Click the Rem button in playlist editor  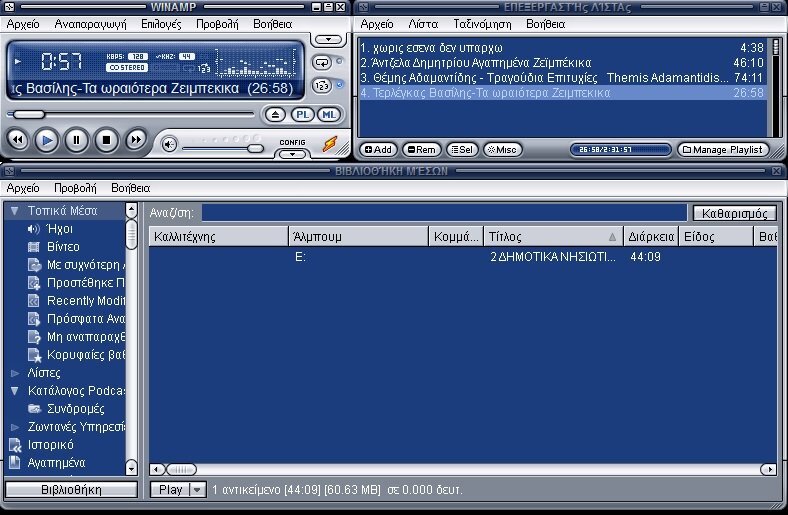(x=422, y=150)
